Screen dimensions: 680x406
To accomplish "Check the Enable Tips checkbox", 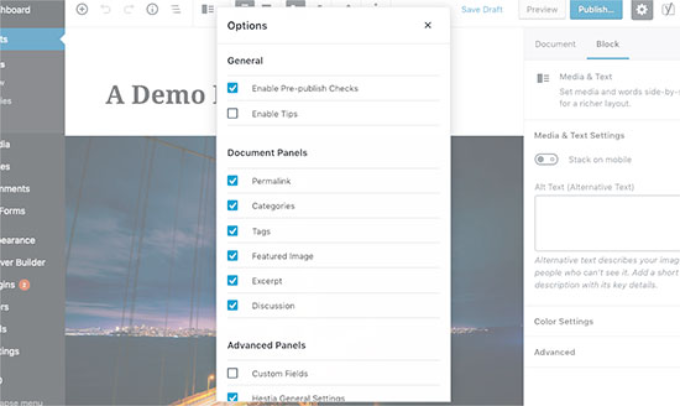I will pos(233,114).
